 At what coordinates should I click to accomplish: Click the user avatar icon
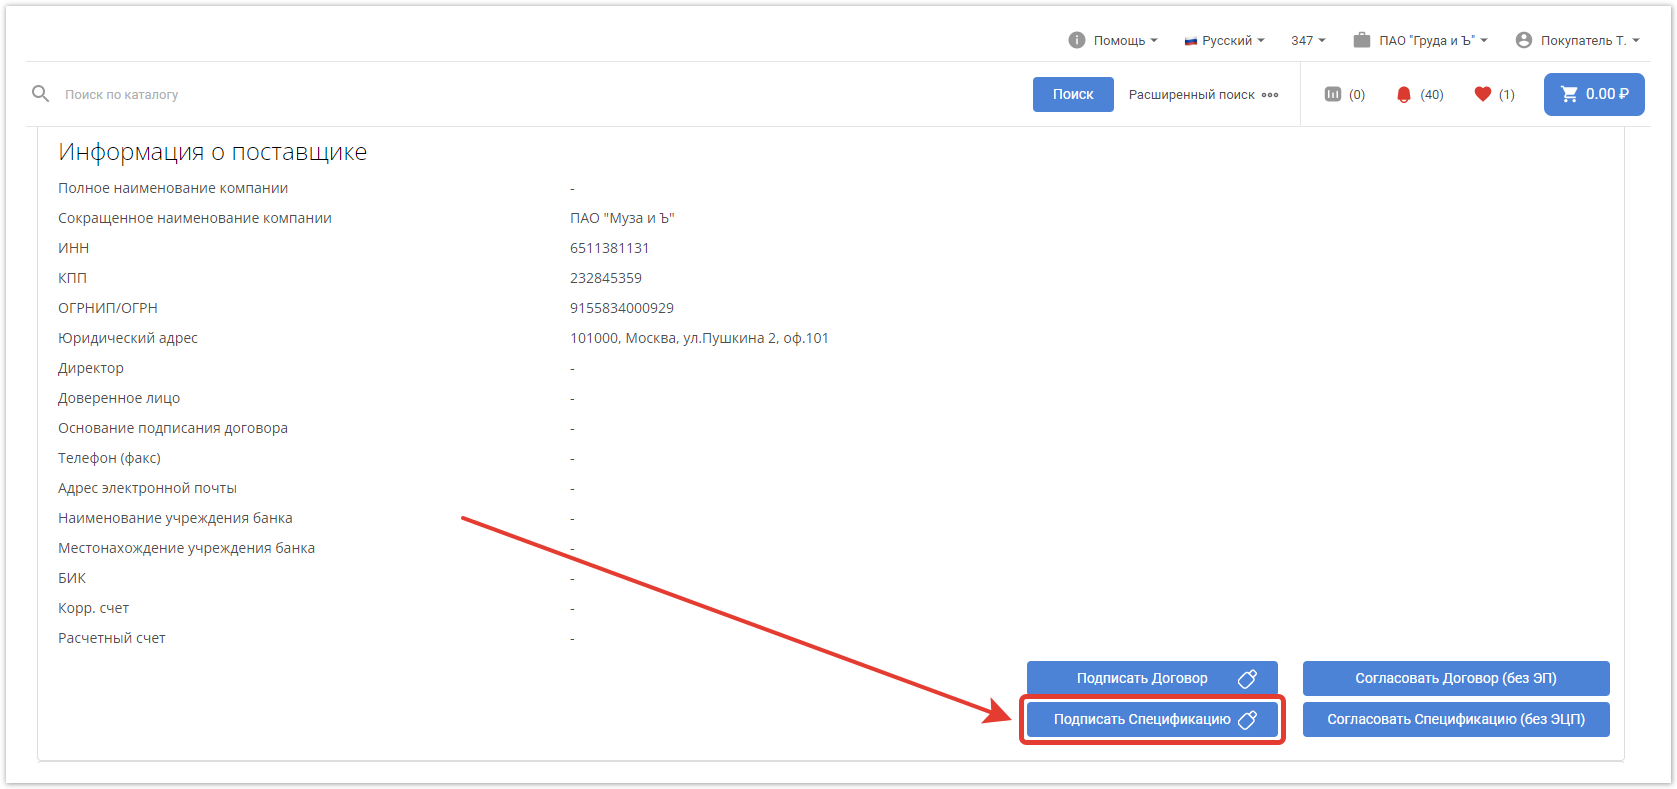1523,40
